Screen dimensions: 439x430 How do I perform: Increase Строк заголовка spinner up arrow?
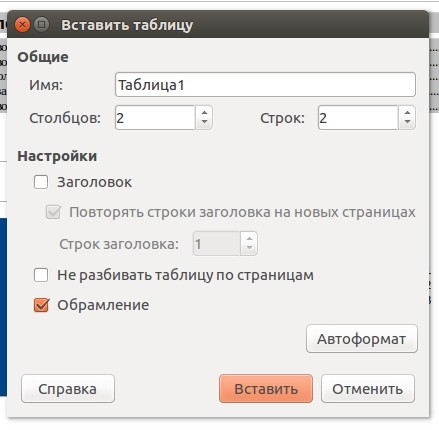click(x=249, y=238)
